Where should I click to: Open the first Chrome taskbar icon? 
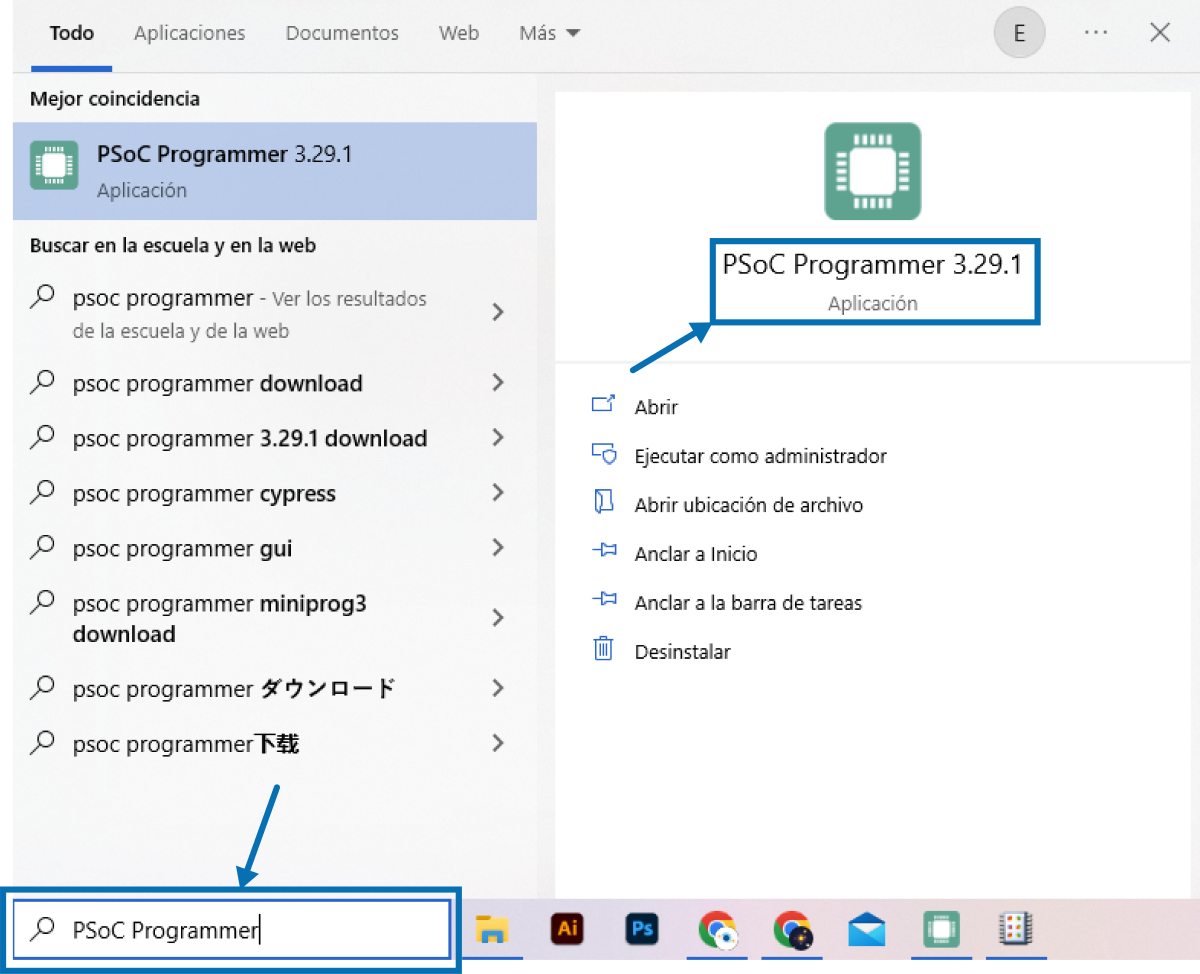click(x=718, y=930)
